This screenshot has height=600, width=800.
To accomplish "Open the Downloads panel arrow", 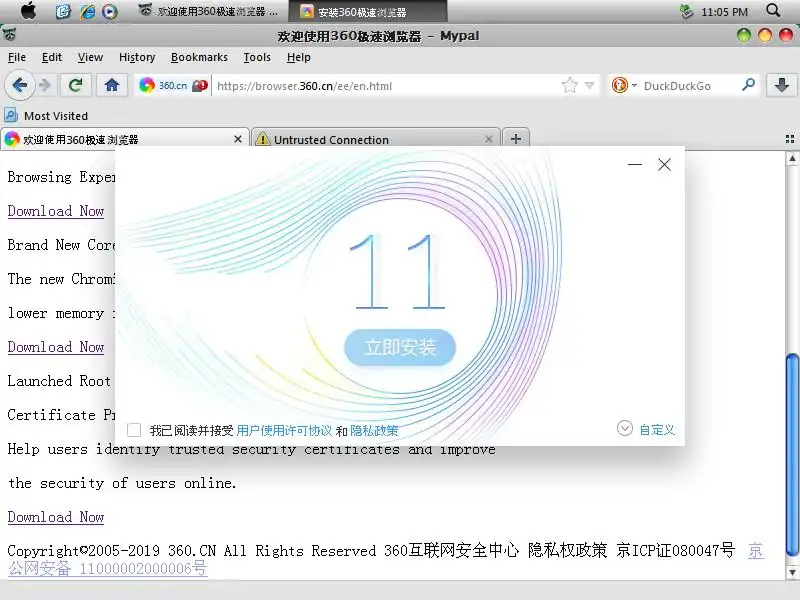I will 782,85.
